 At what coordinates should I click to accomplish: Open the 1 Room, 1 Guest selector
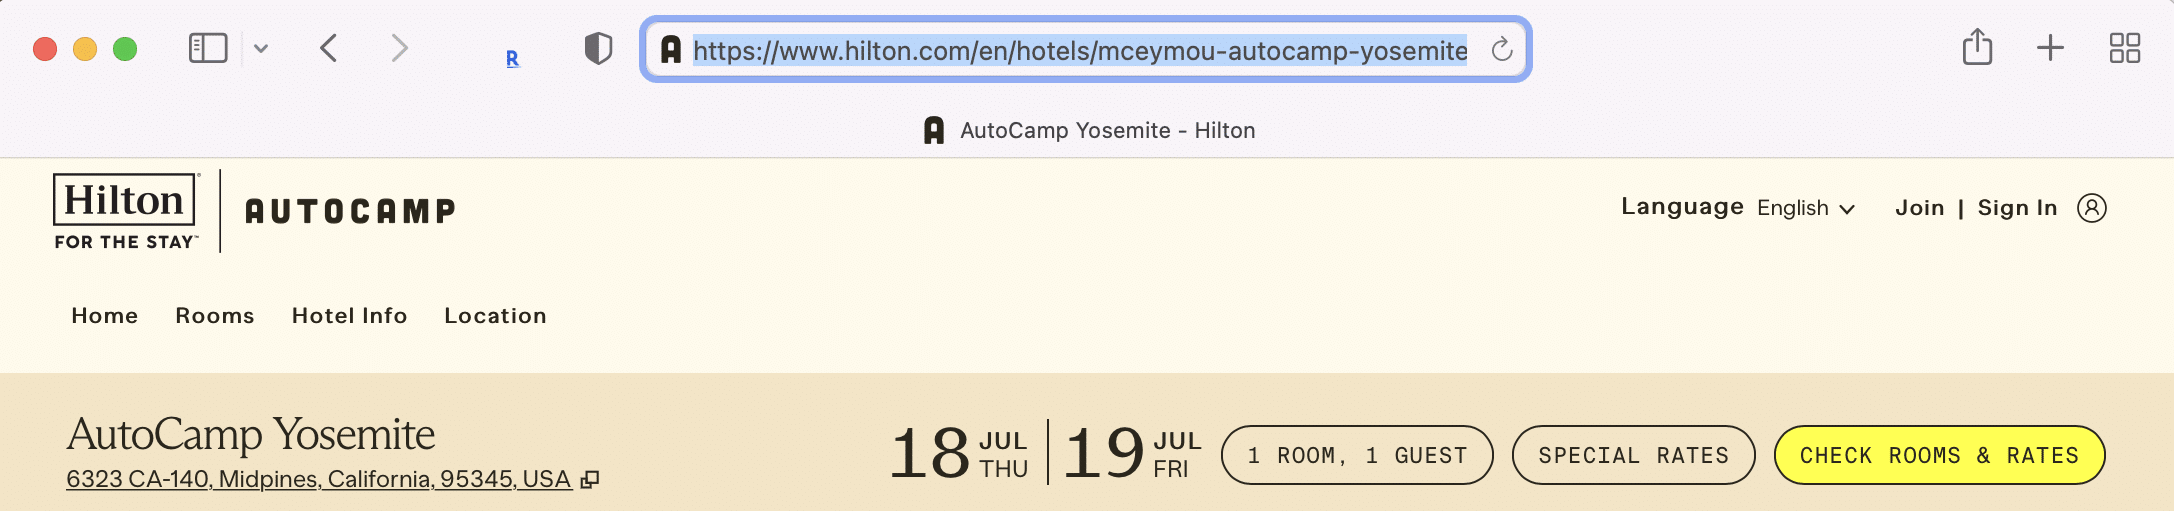1357,455
